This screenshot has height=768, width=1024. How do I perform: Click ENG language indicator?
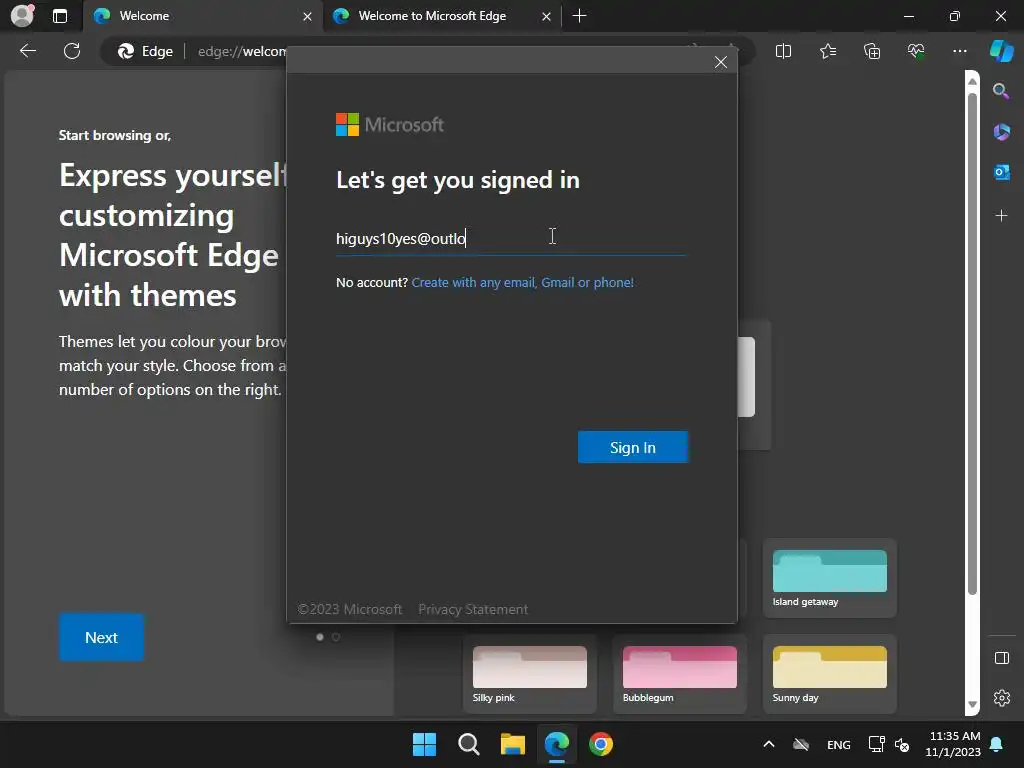pyautogui.click(x=839, y=744)
